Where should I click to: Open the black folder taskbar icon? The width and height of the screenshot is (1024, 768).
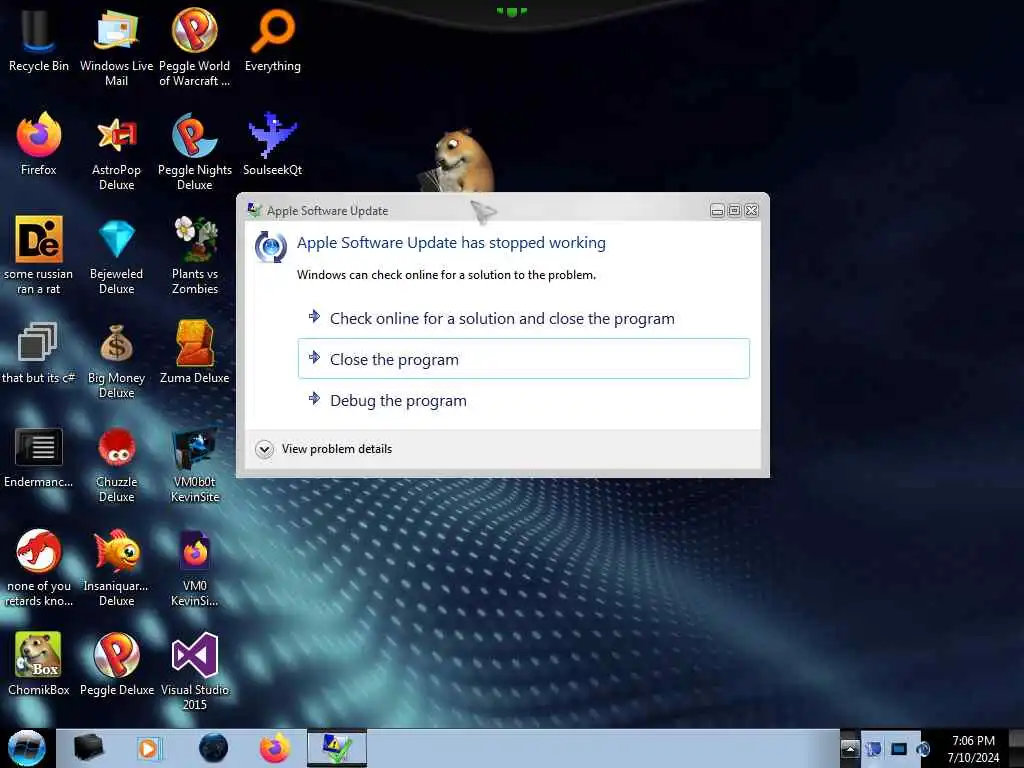(x=89, y=748)
